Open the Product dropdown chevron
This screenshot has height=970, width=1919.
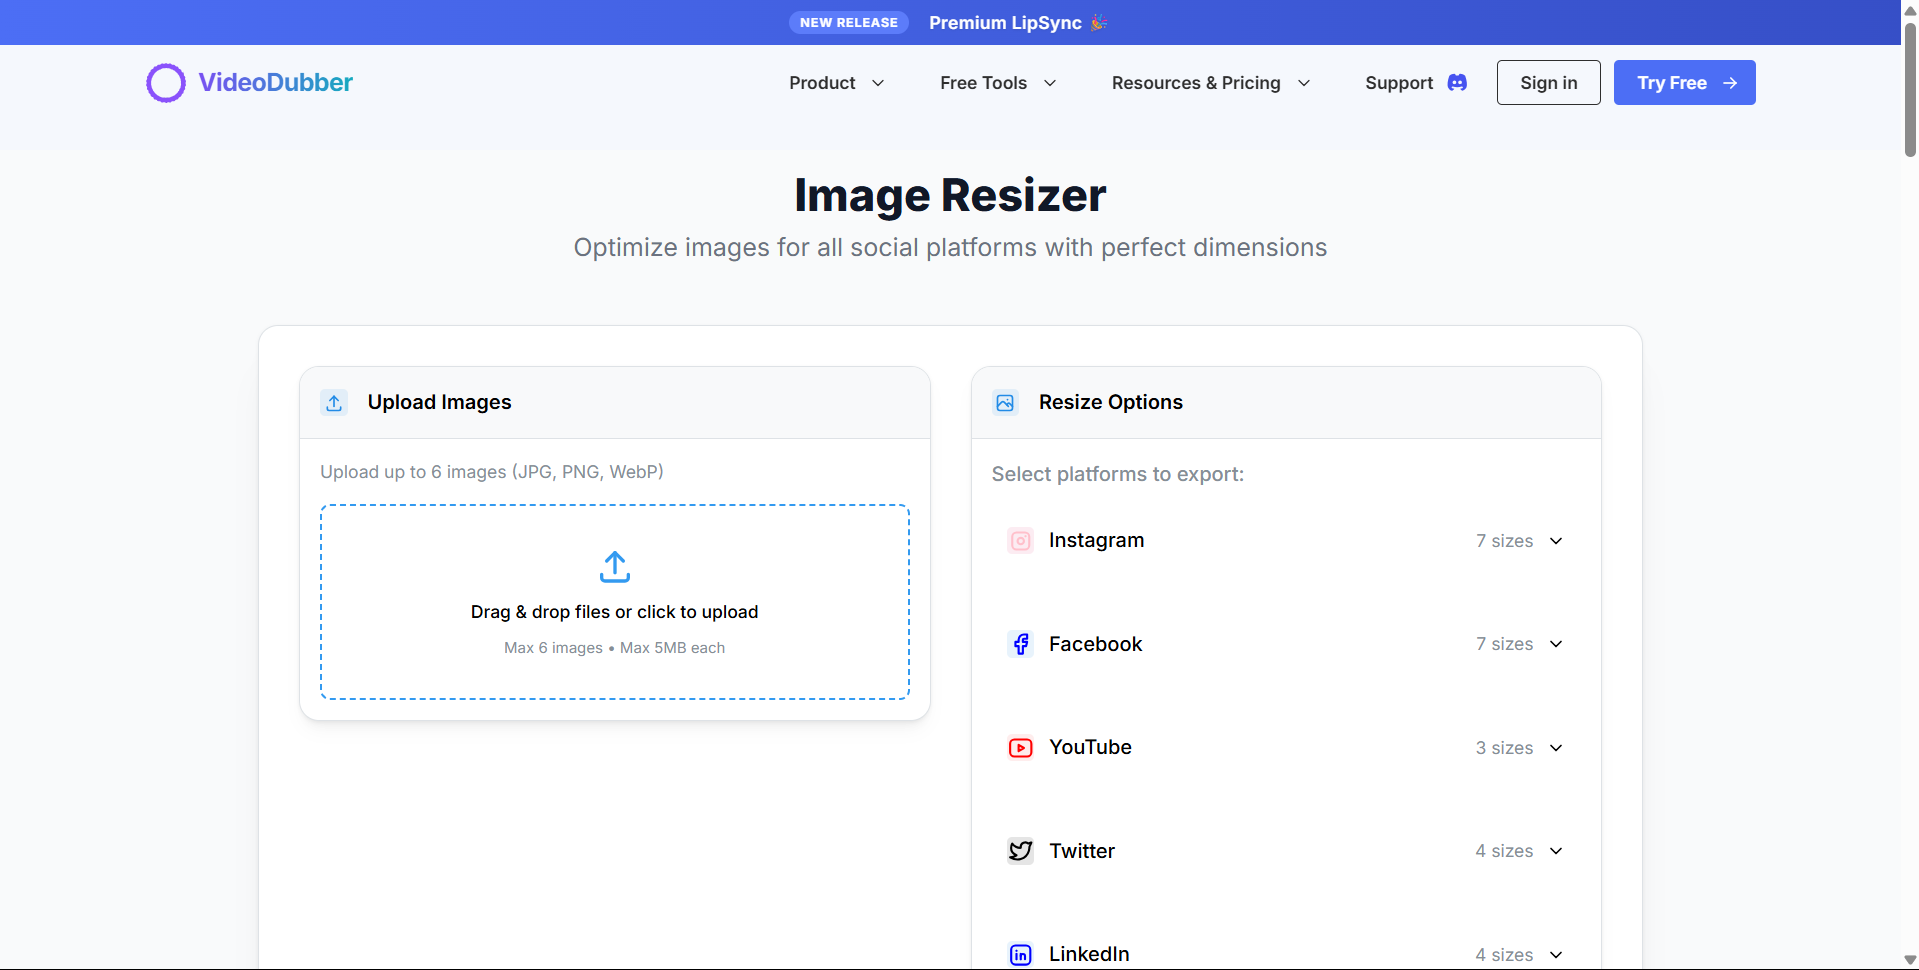(x=878, y=83)
